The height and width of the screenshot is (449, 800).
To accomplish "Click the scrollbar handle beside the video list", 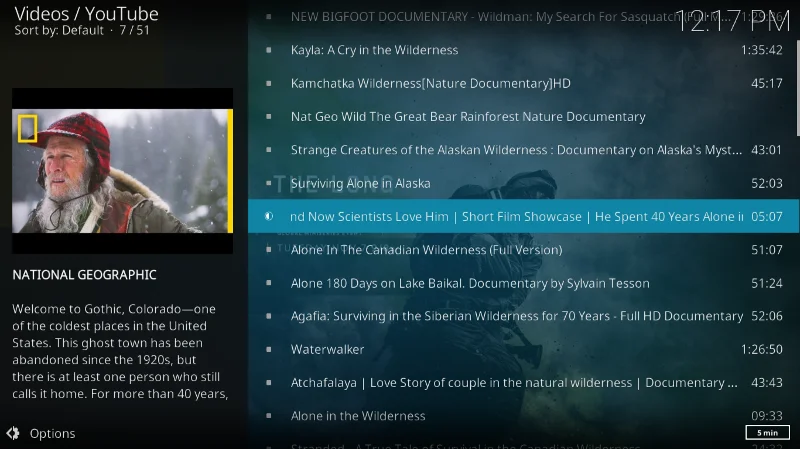I will point(797,88).
